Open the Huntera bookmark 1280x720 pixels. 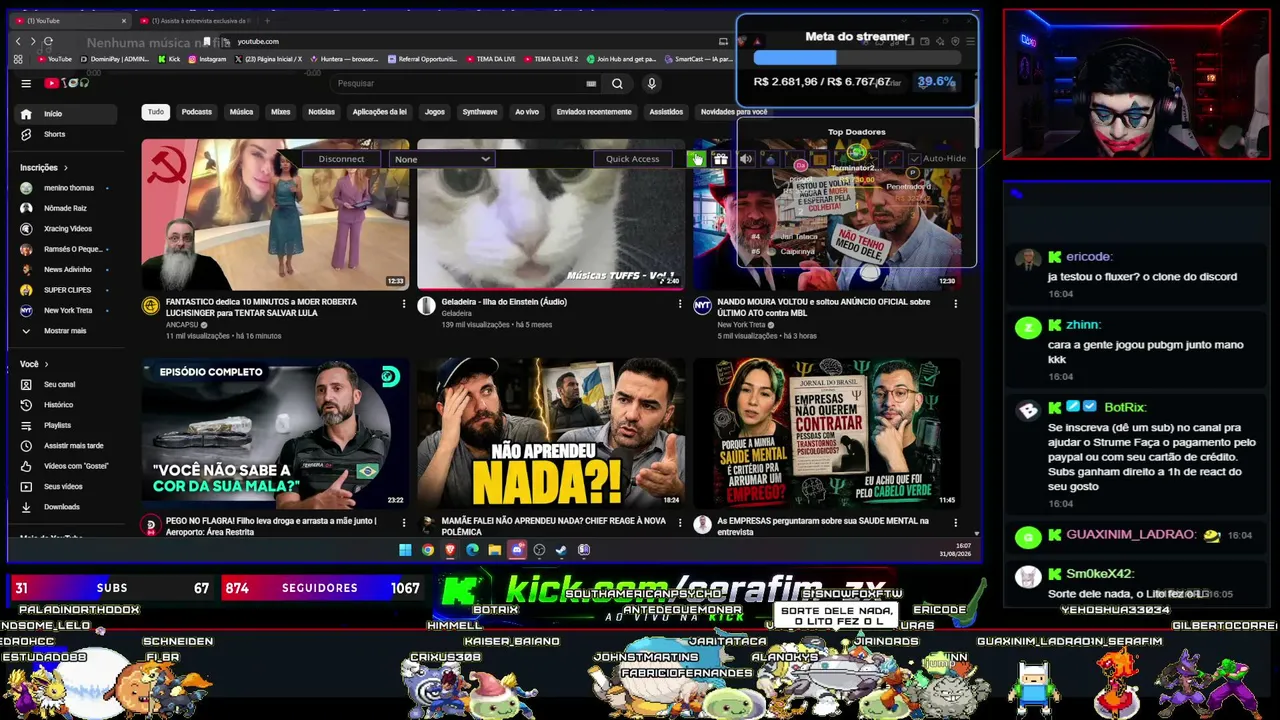click(x=344, y=59)
